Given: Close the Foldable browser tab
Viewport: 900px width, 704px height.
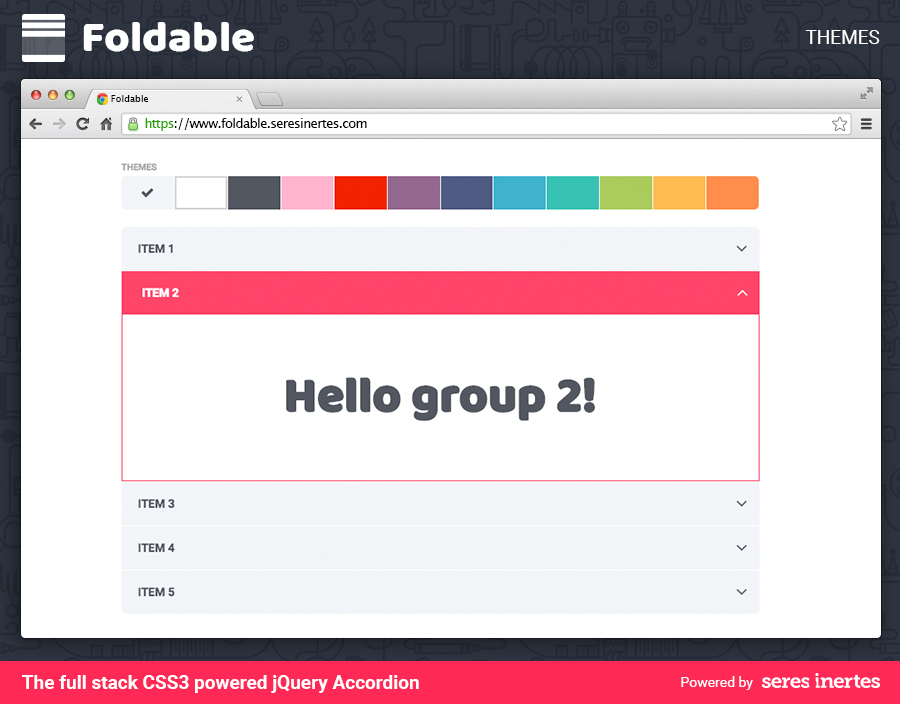Looking at the screenshot, I should pyautogui.click(x=239, y=99).
